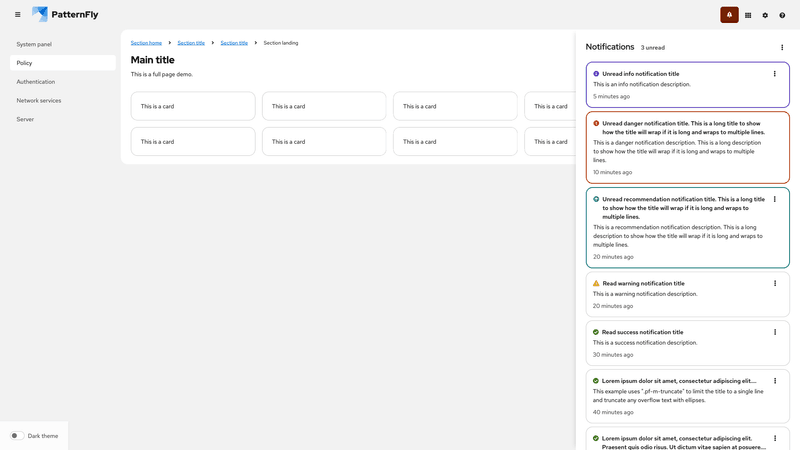
Task: Toggle the Dark theme switch
Action: (x=17, y=436)
